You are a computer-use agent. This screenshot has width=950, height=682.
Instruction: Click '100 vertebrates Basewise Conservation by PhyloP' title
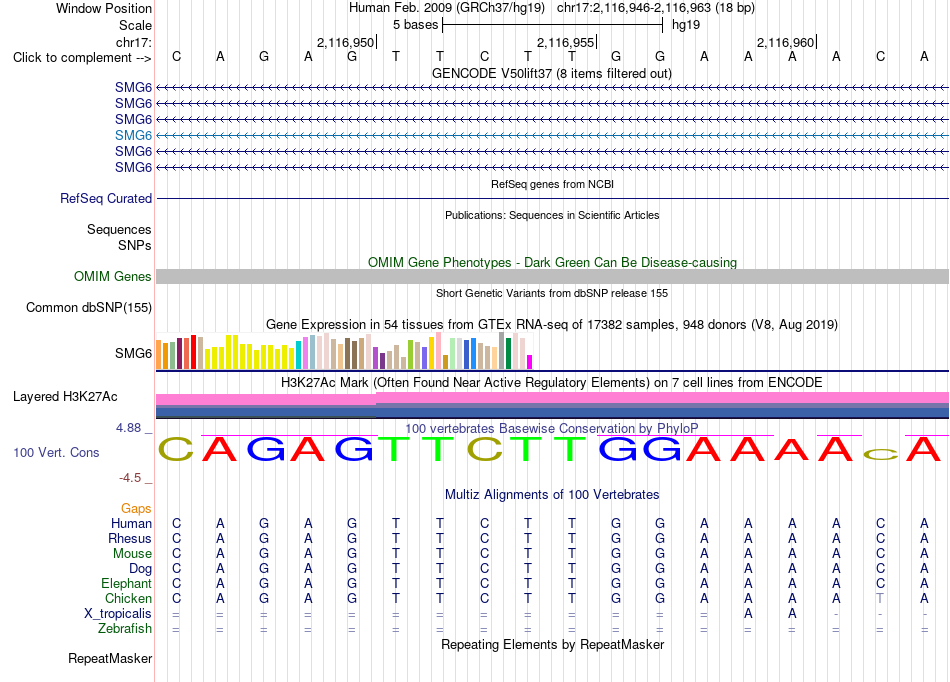[552, 429]
